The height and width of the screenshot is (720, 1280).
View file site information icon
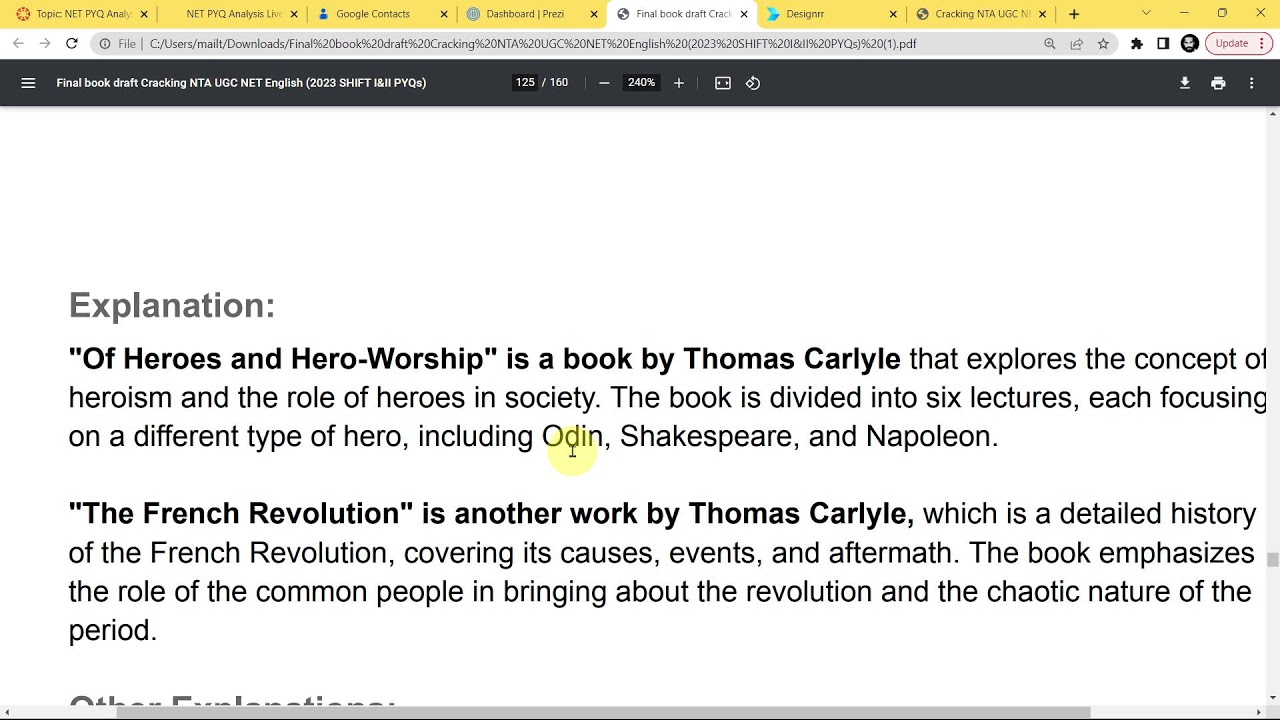click(104, 43)
